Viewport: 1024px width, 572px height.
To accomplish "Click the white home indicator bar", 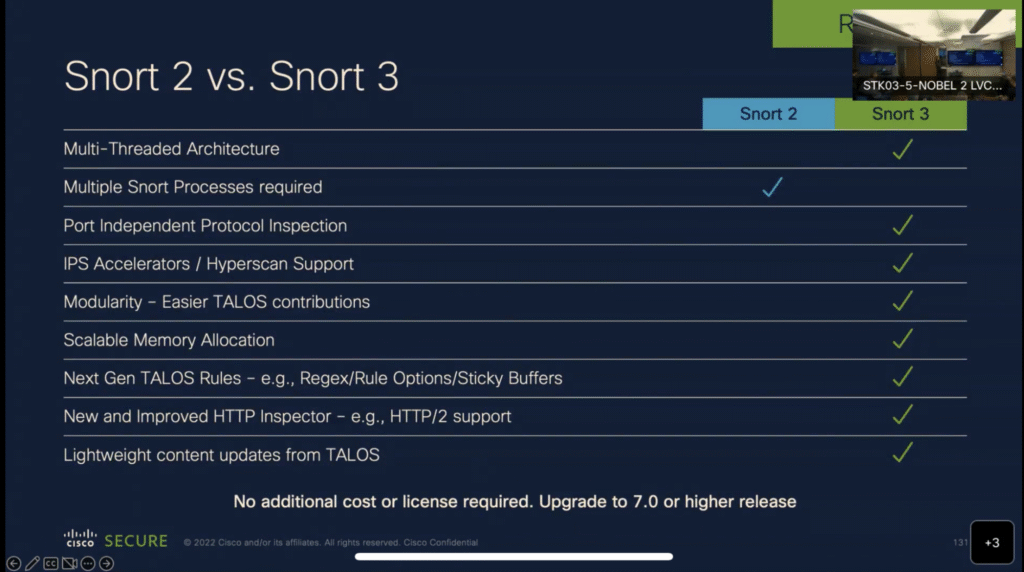I will pos(514,556).
